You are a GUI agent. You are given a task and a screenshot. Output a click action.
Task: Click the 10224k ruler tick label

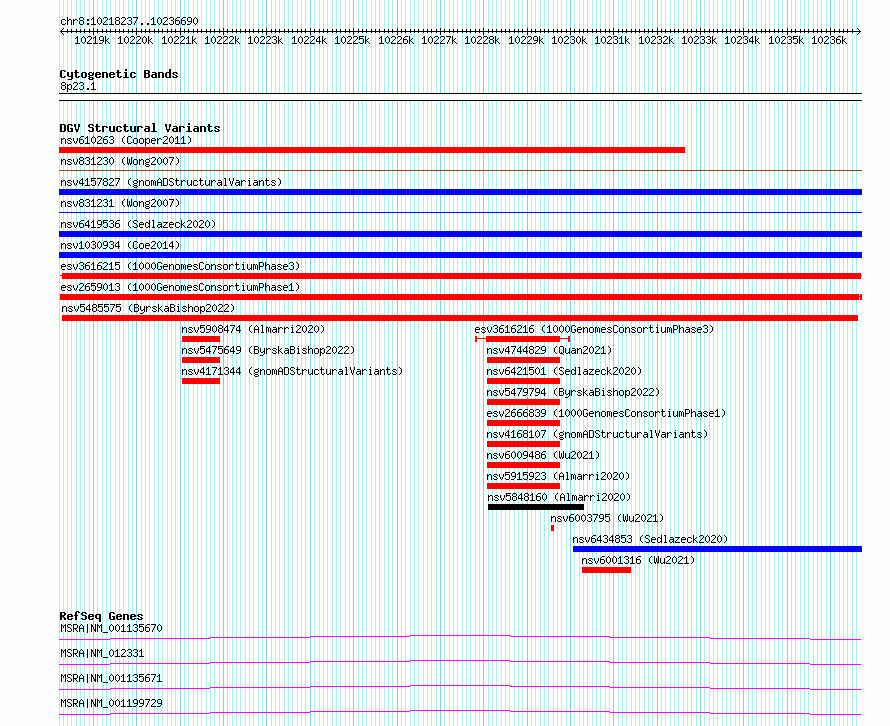(309, 40)
